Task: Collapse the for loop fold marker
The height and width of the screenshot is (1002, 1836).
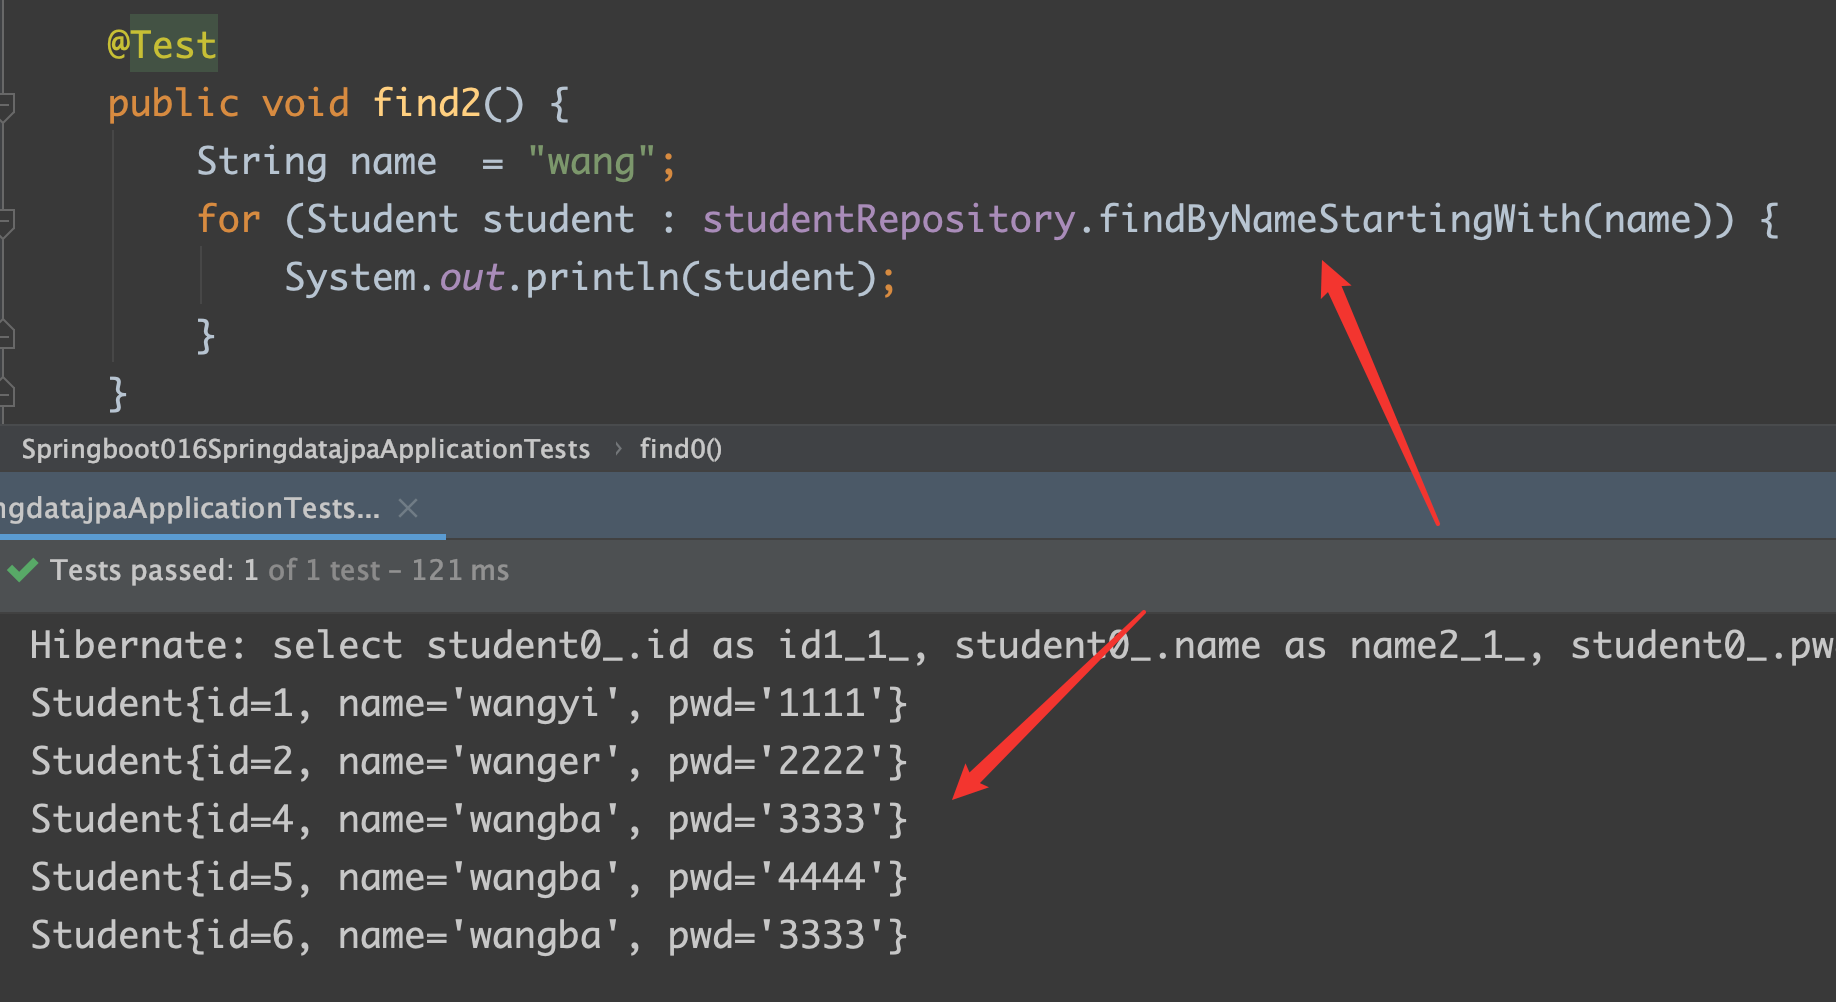Action: point(6,221)
